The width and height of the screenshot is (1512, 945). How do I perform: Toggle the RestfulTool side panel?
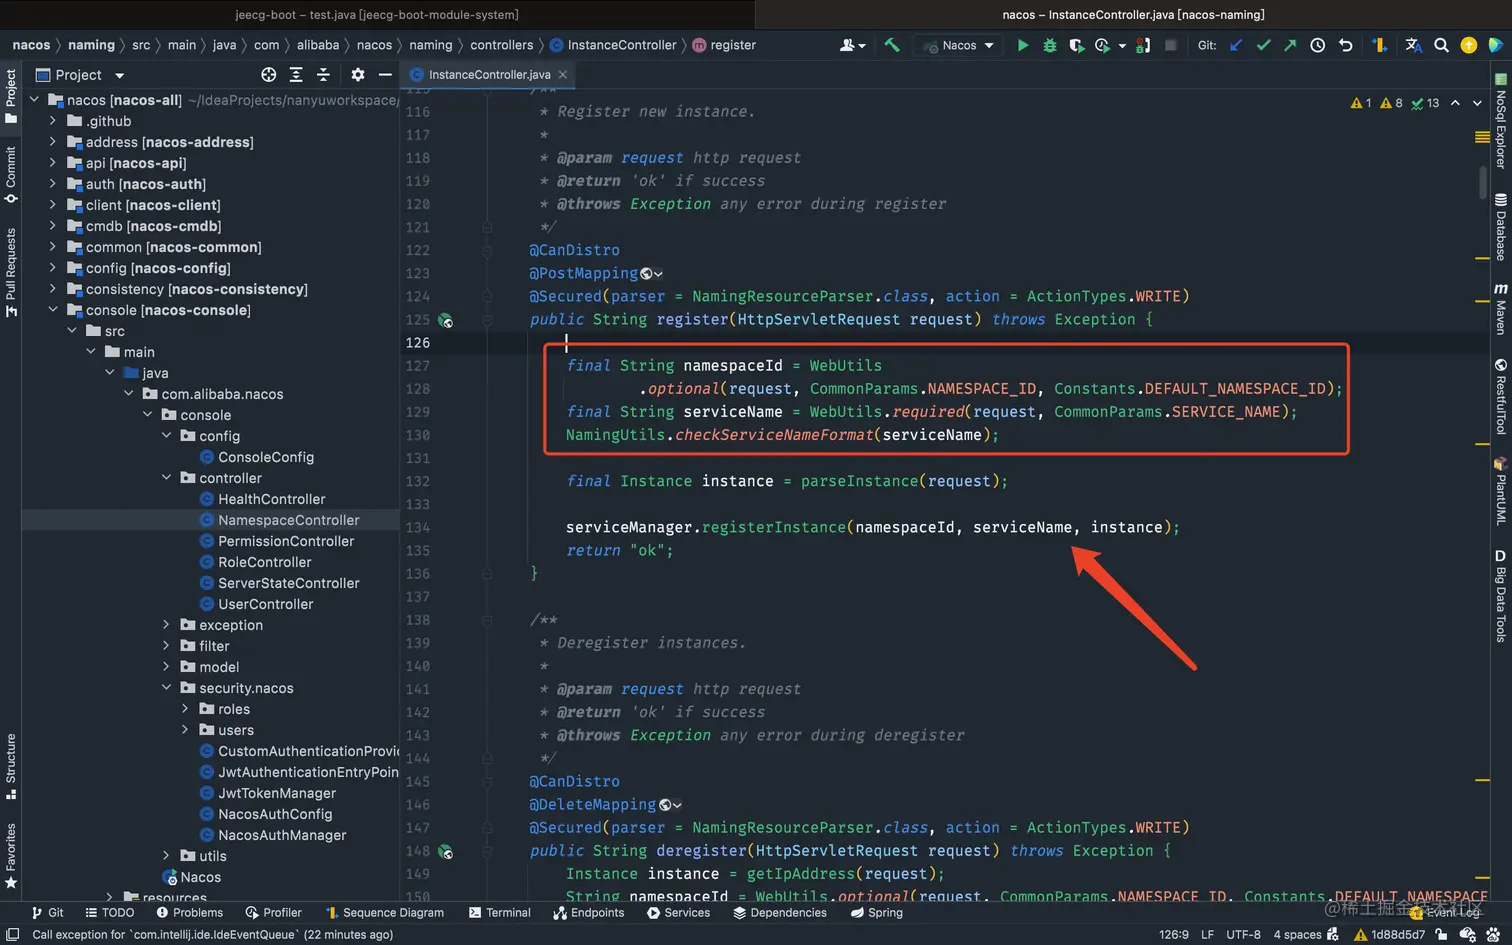(x=1501, y=396)
